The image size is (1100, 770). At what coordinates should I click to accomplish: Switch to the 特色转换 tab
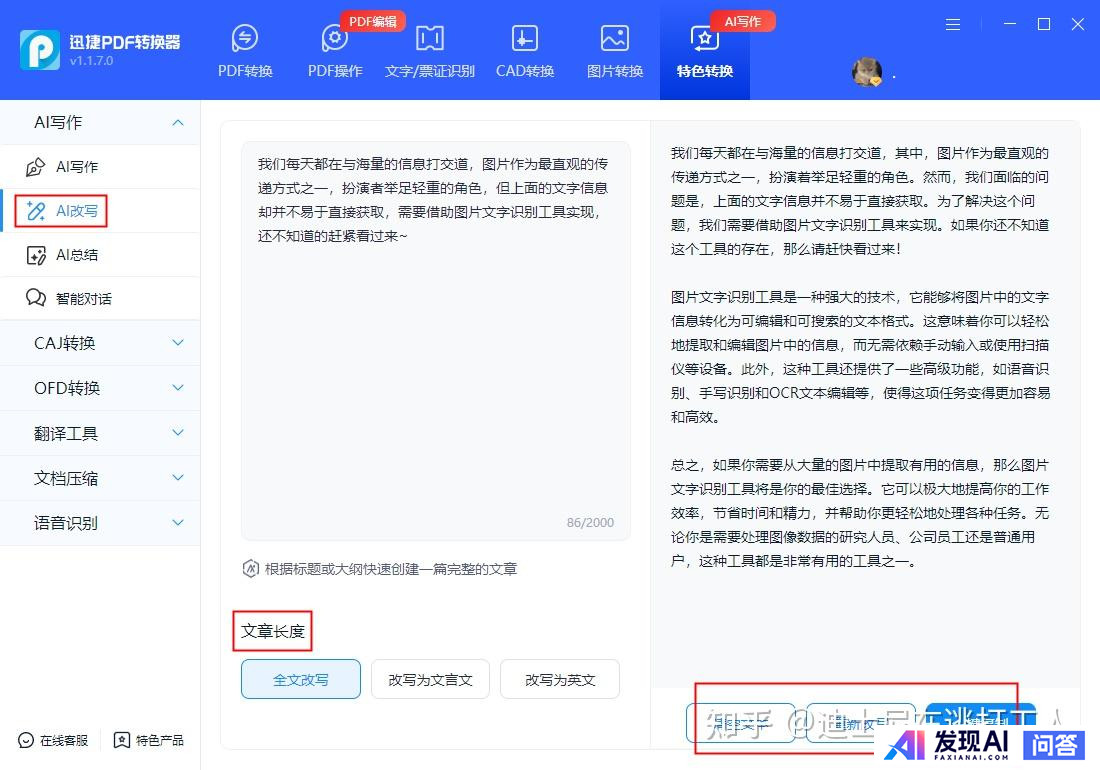[x=705, y=50]
